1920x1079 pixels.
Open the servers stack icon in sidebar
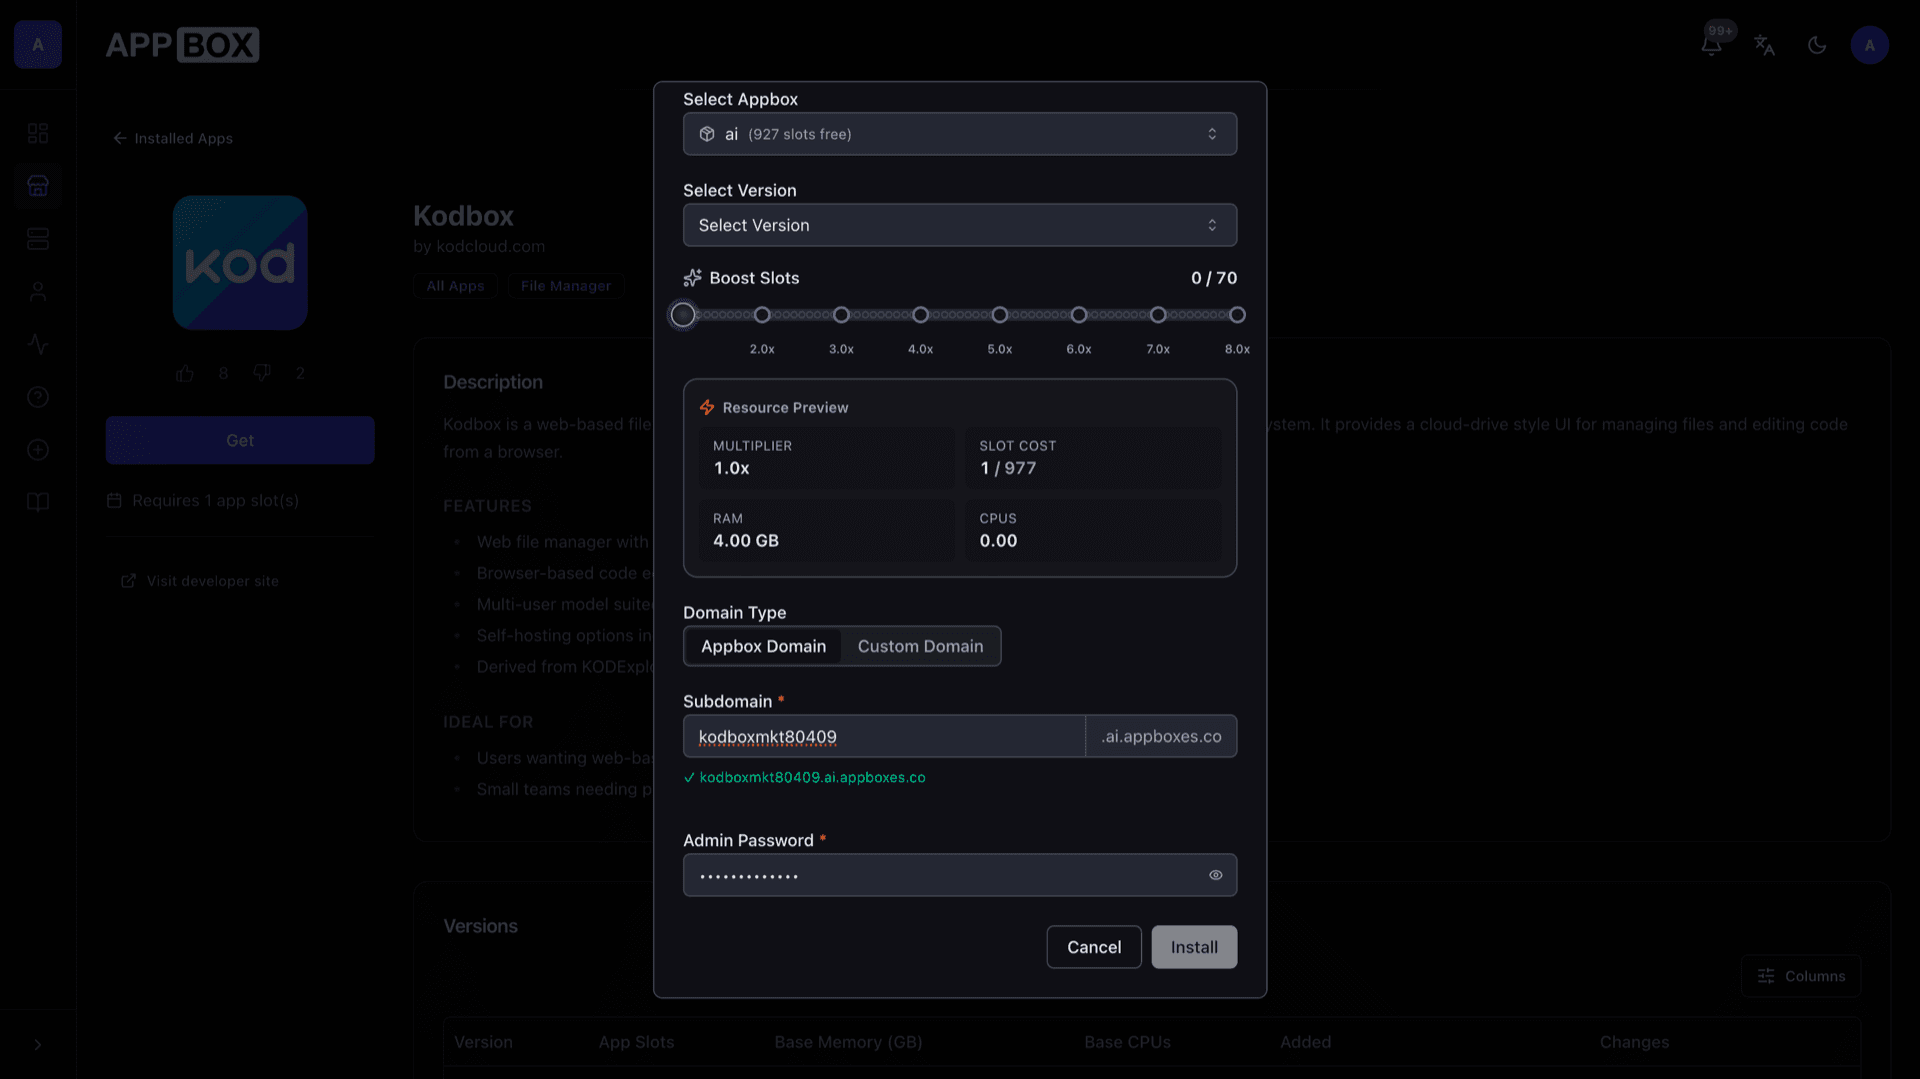click(x=38, y=239)
